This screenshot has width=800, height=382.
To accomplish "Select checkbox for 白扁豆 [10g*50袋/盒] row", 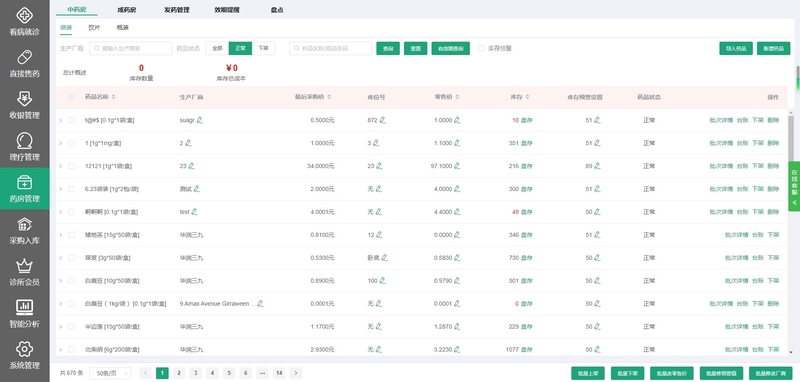I will coord(71,281).
